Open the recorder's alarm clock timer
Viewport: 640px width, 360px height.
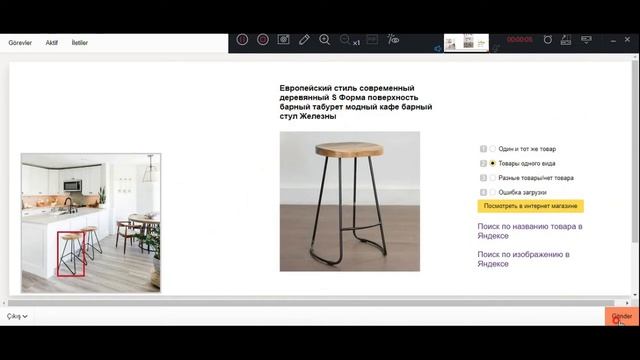point(548,40)
